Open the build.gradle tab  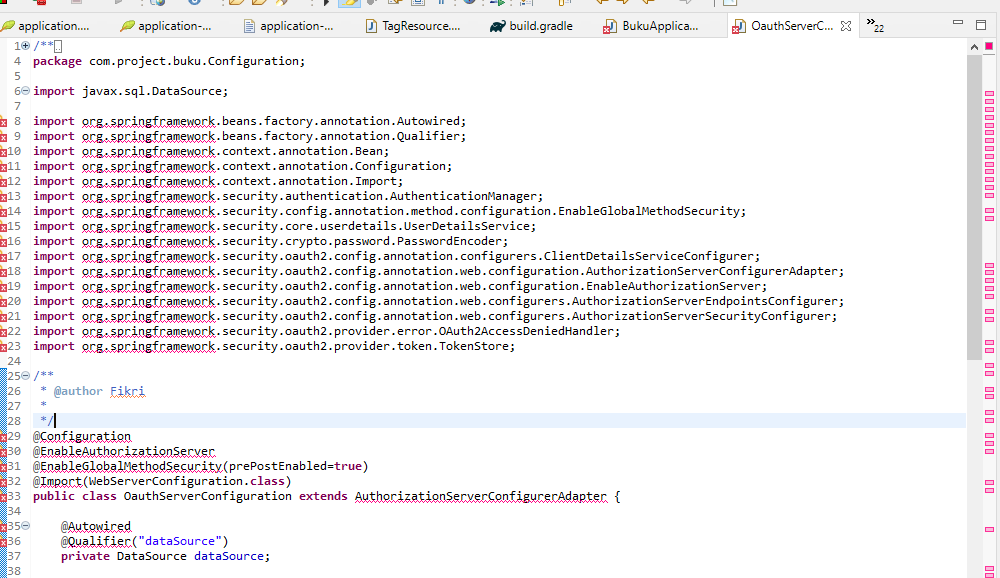tap(540, 26)
